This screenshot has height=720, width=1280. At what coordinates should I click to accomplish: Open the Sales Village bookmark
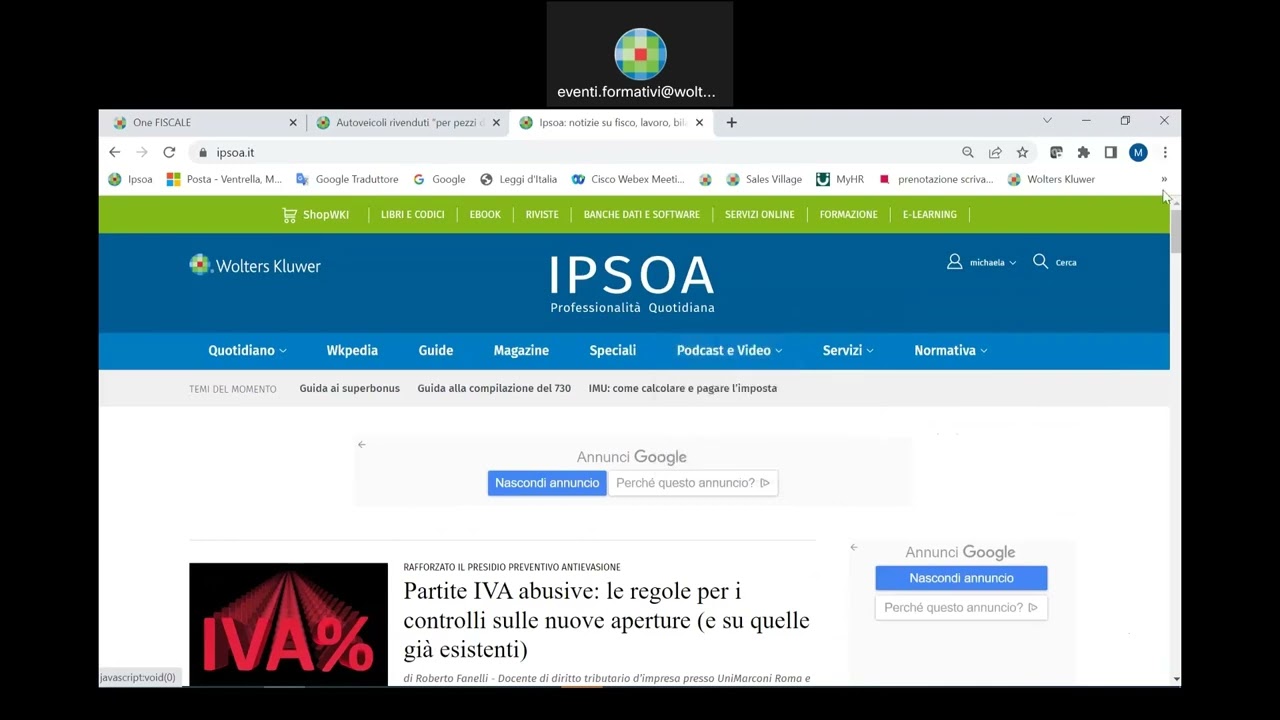[x=764, y=179]
